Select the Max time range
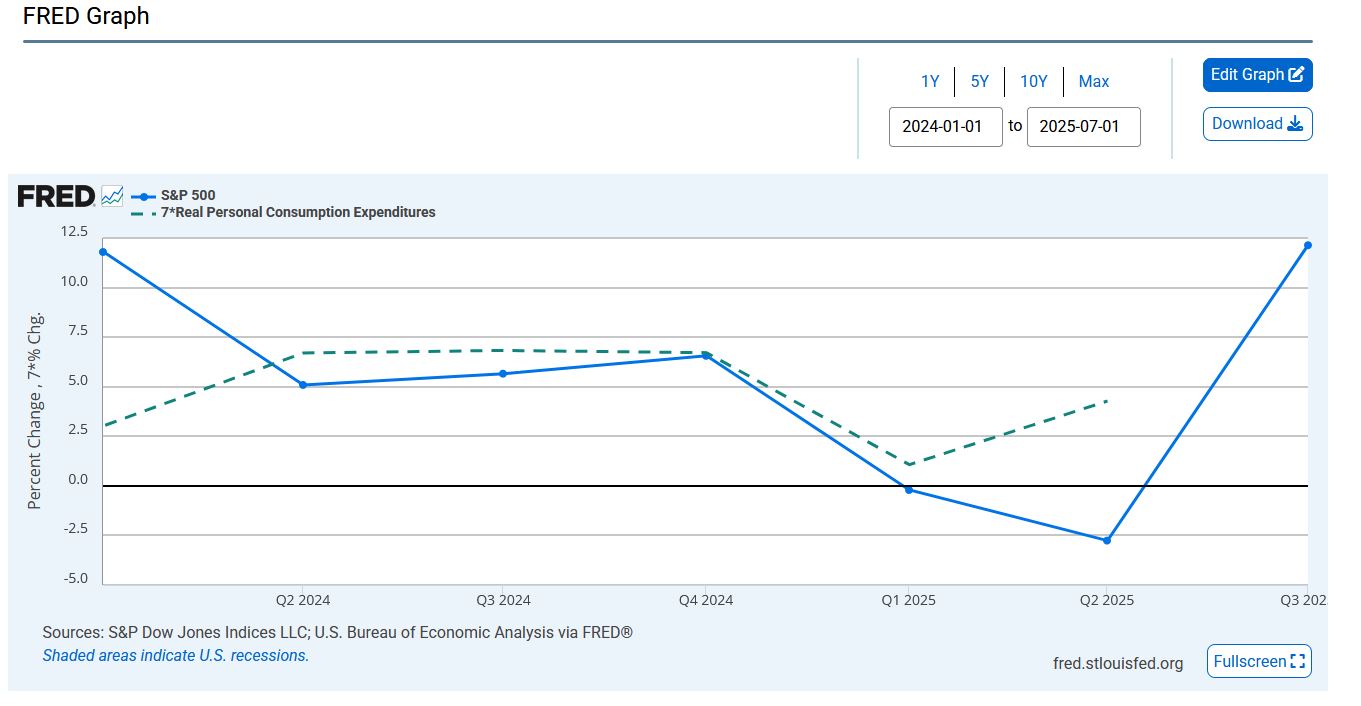 click(x=1093, y=82)
